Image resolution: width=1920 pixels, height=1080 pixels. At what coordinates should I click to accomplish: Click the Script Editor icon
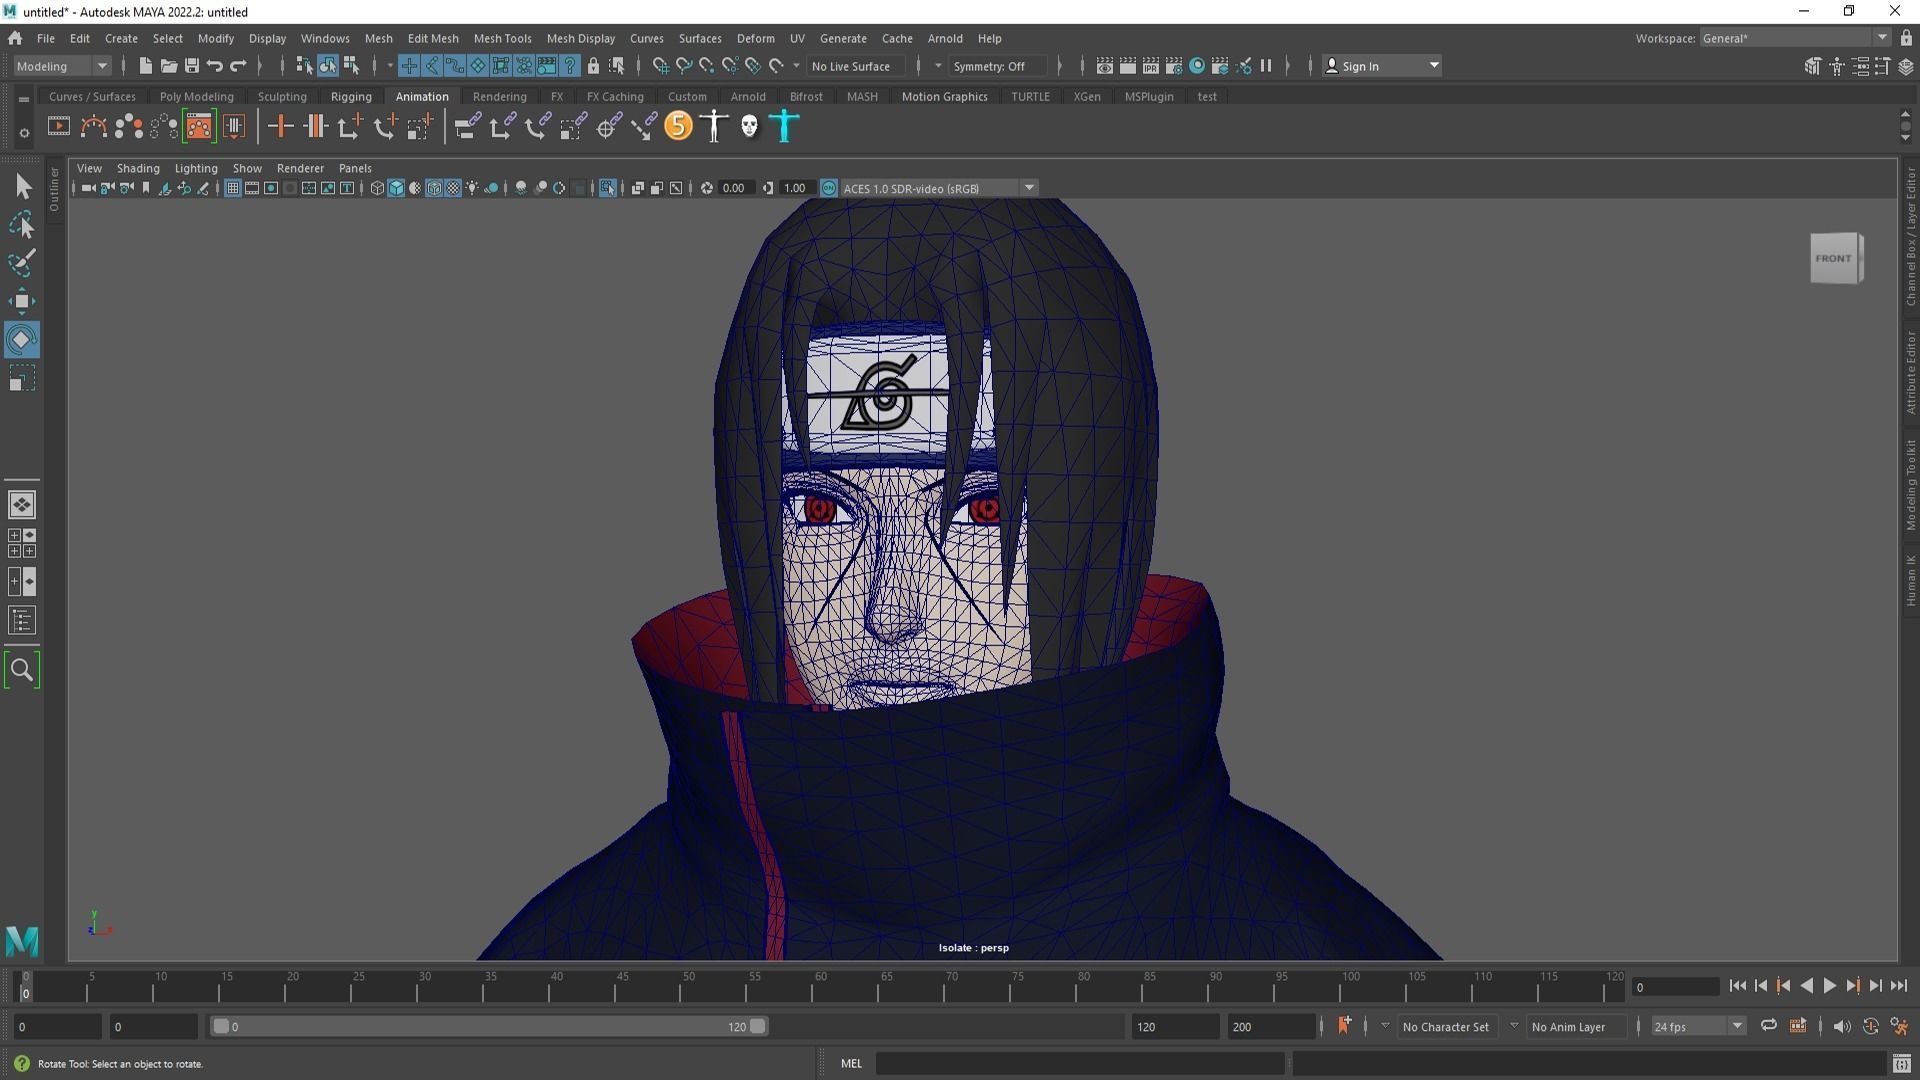tap(1902, 1063)
